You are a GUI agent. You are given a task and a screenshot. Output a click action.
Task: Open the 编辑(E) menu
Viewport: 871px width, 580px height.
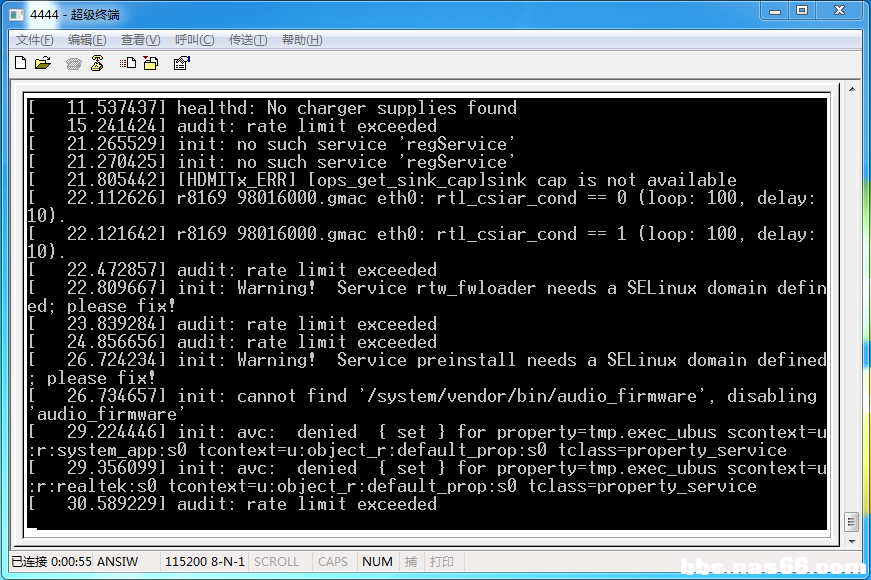tap(87, 40)
